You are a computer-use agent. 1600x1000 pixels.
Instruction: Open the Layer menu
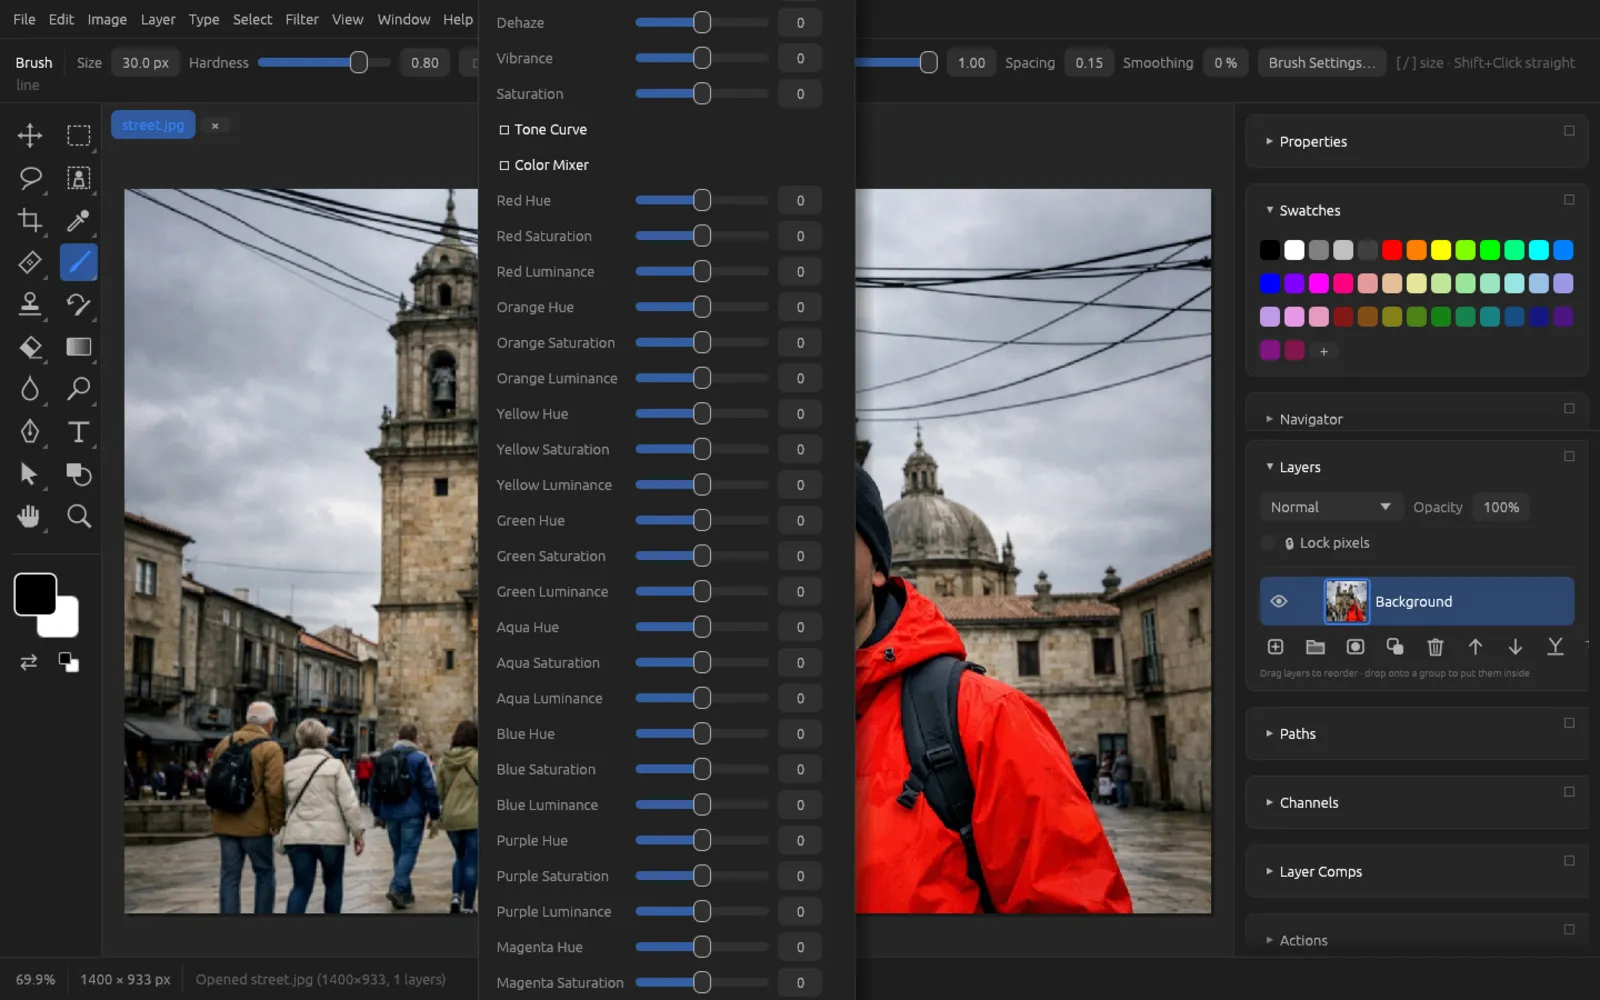157,19
